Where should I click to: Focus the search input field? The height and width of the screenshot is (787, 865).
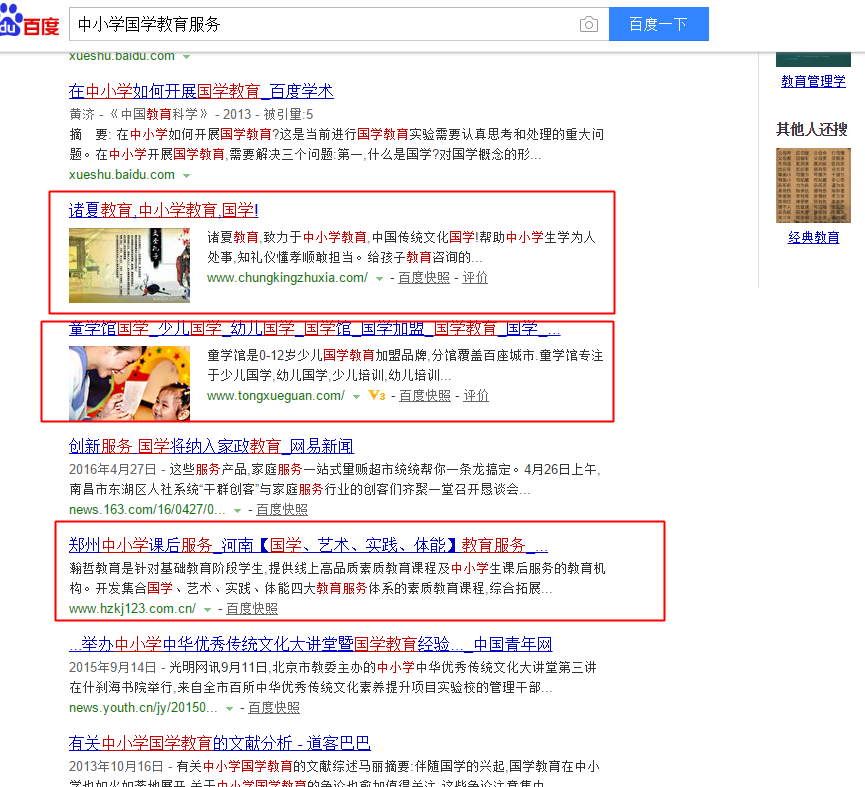click(x=325, y=24)
